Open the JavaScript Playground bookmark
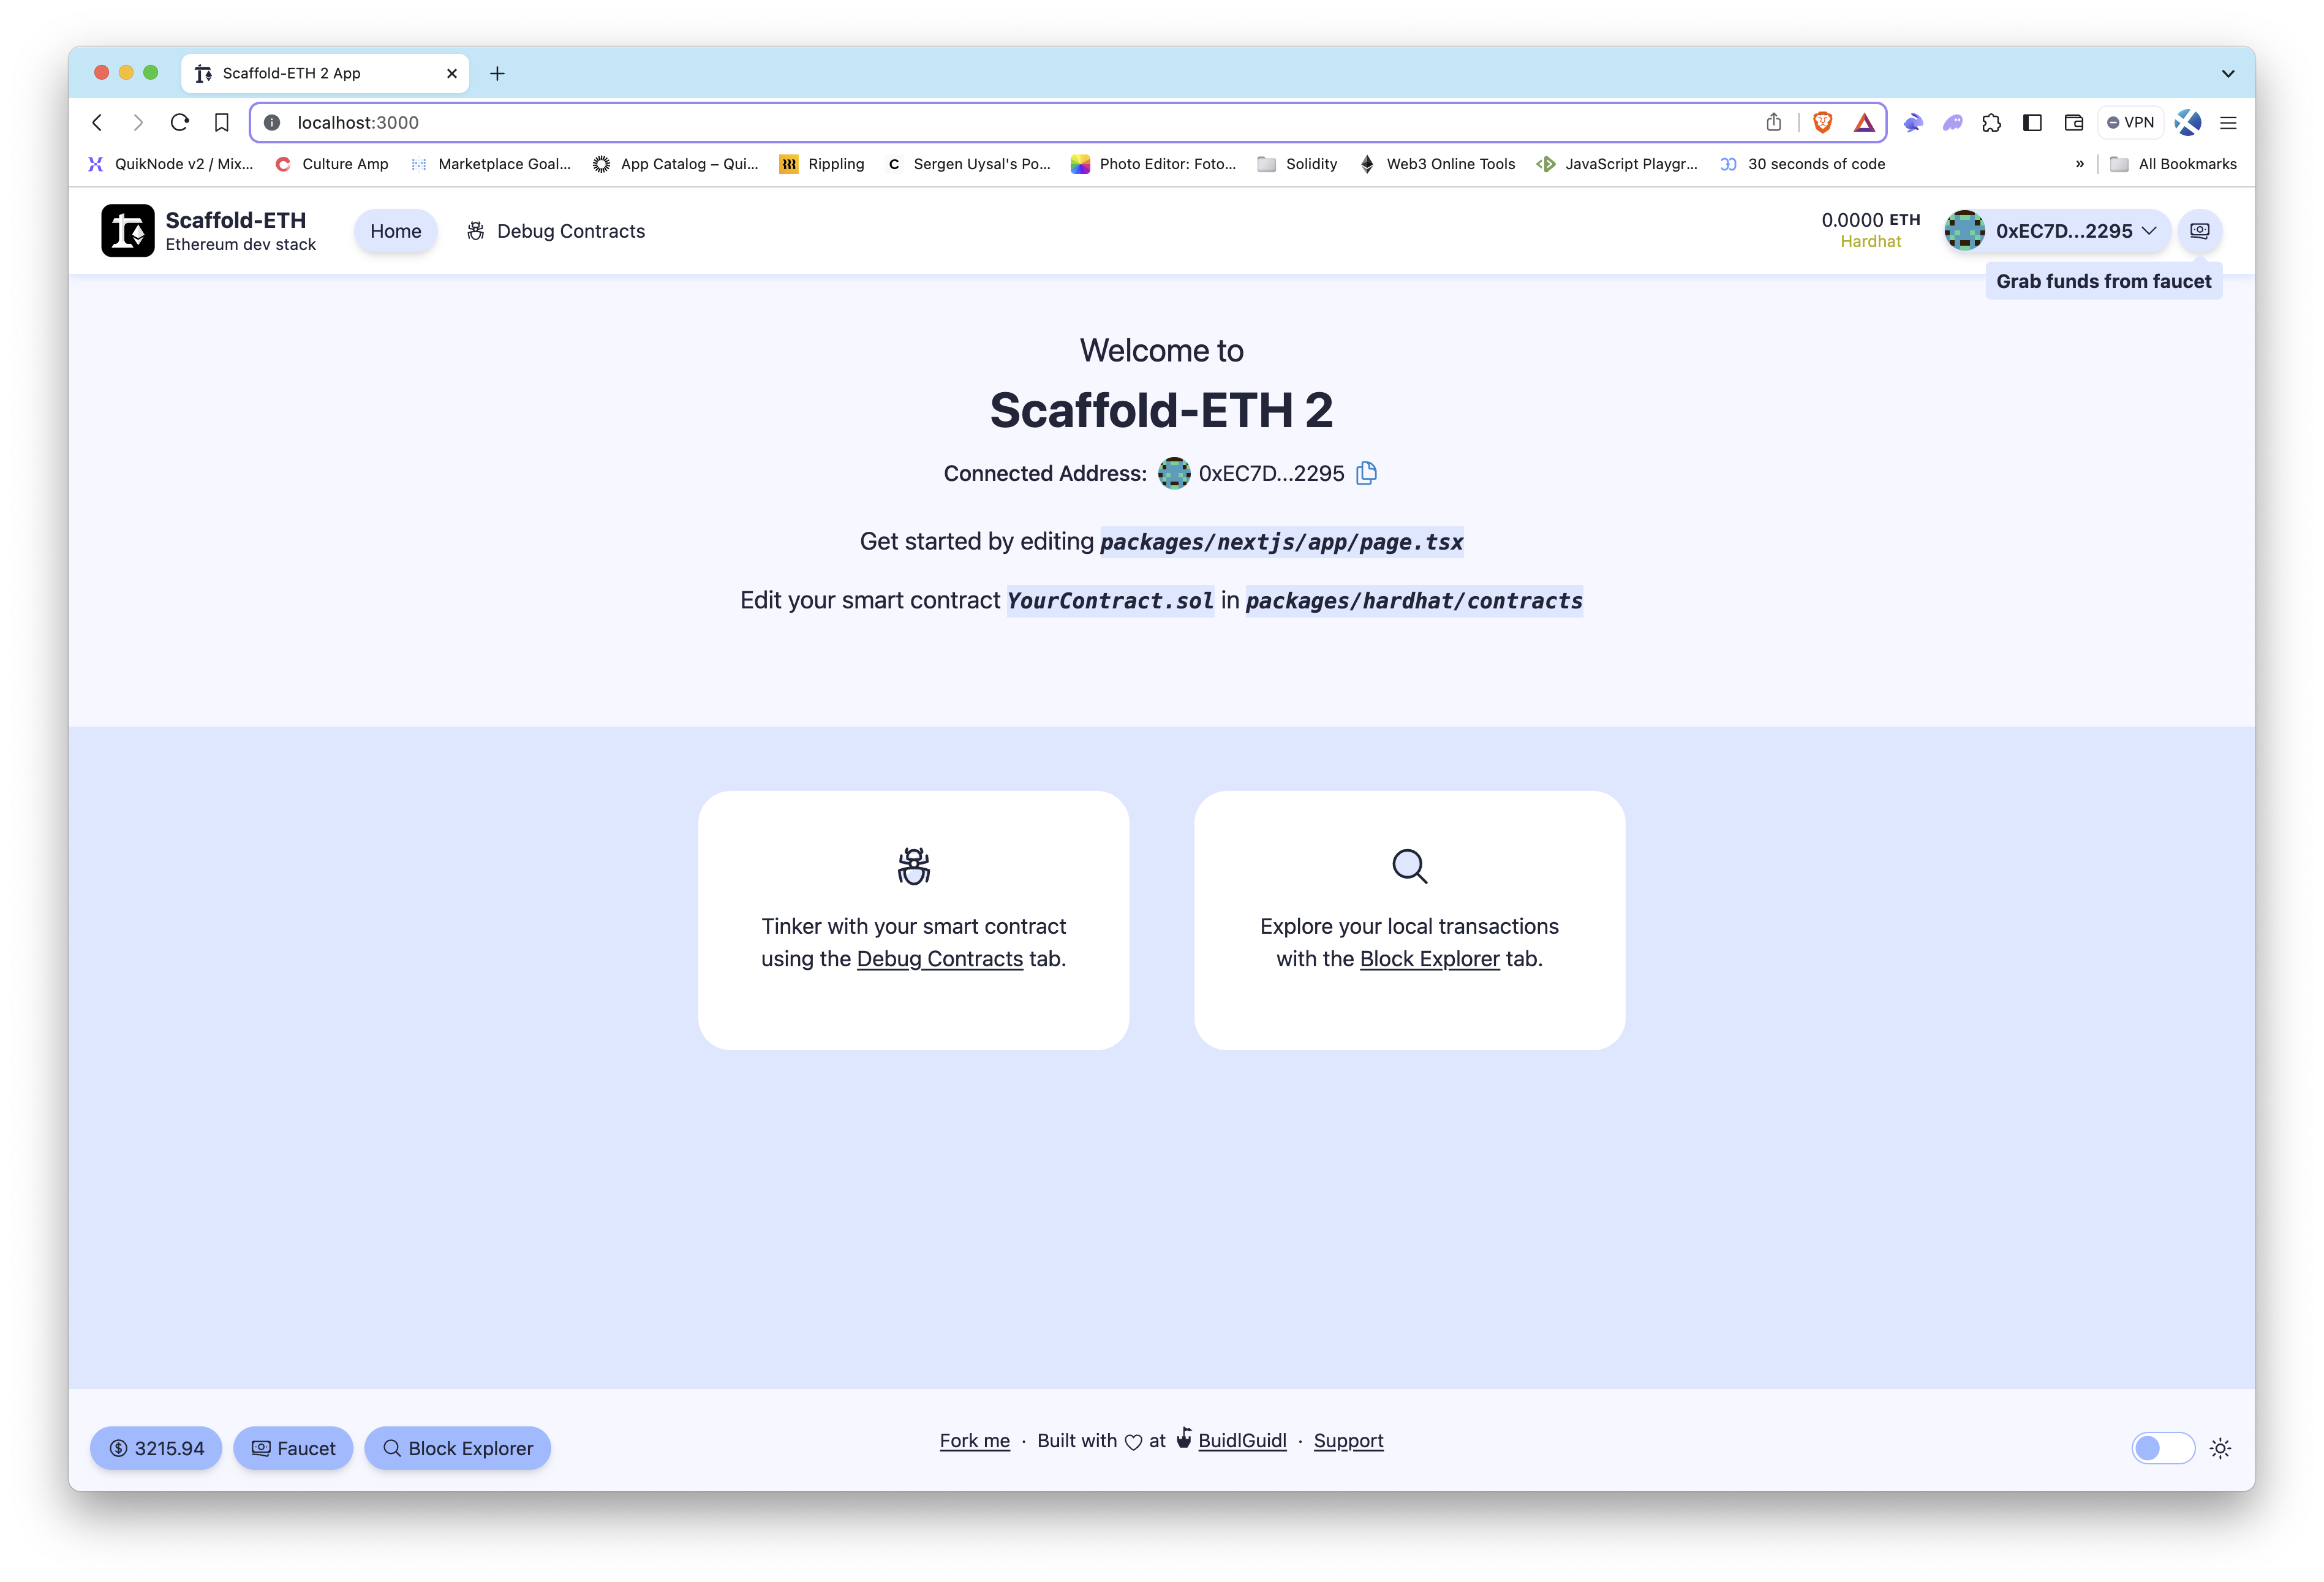The height and width of the screenshot is (1582, 2324). pyautogui.click(x=1618, y=164)
